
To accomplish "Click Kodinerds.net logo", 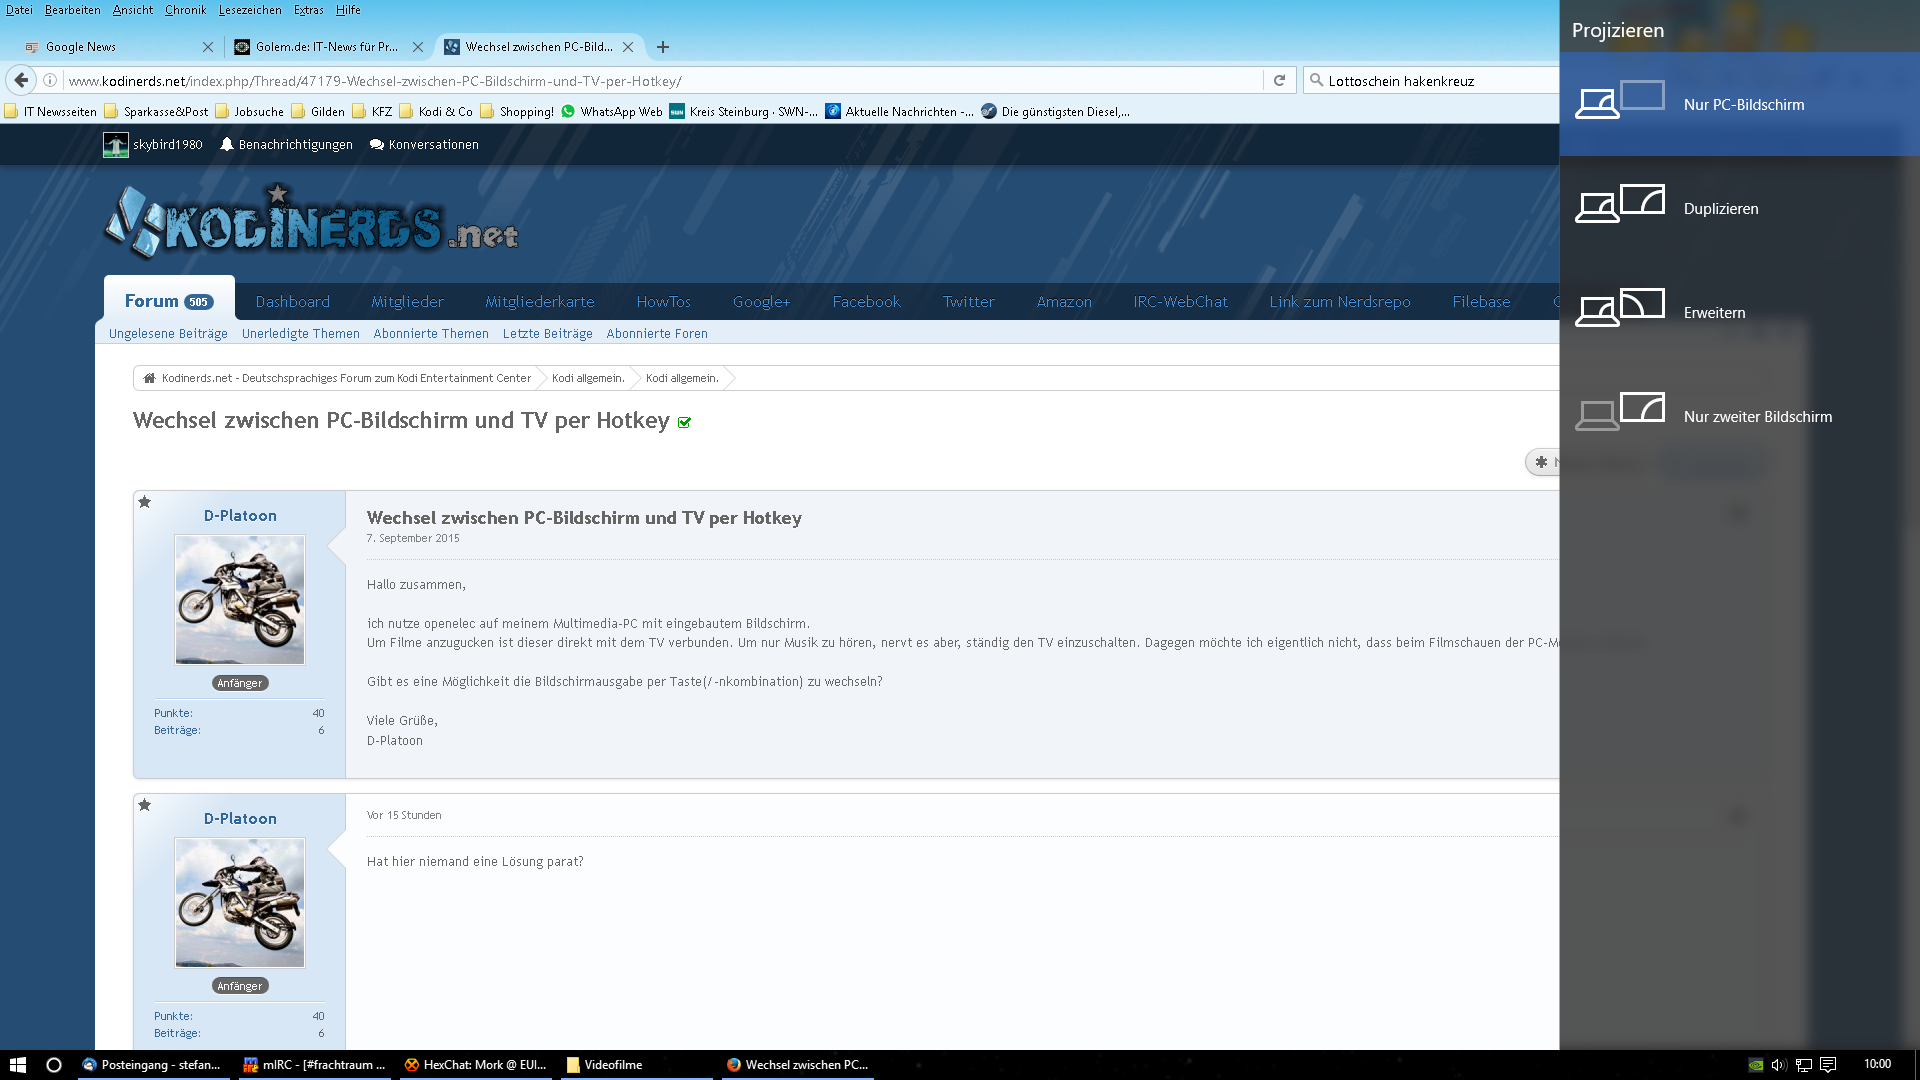I will click(x=311, y=221).
